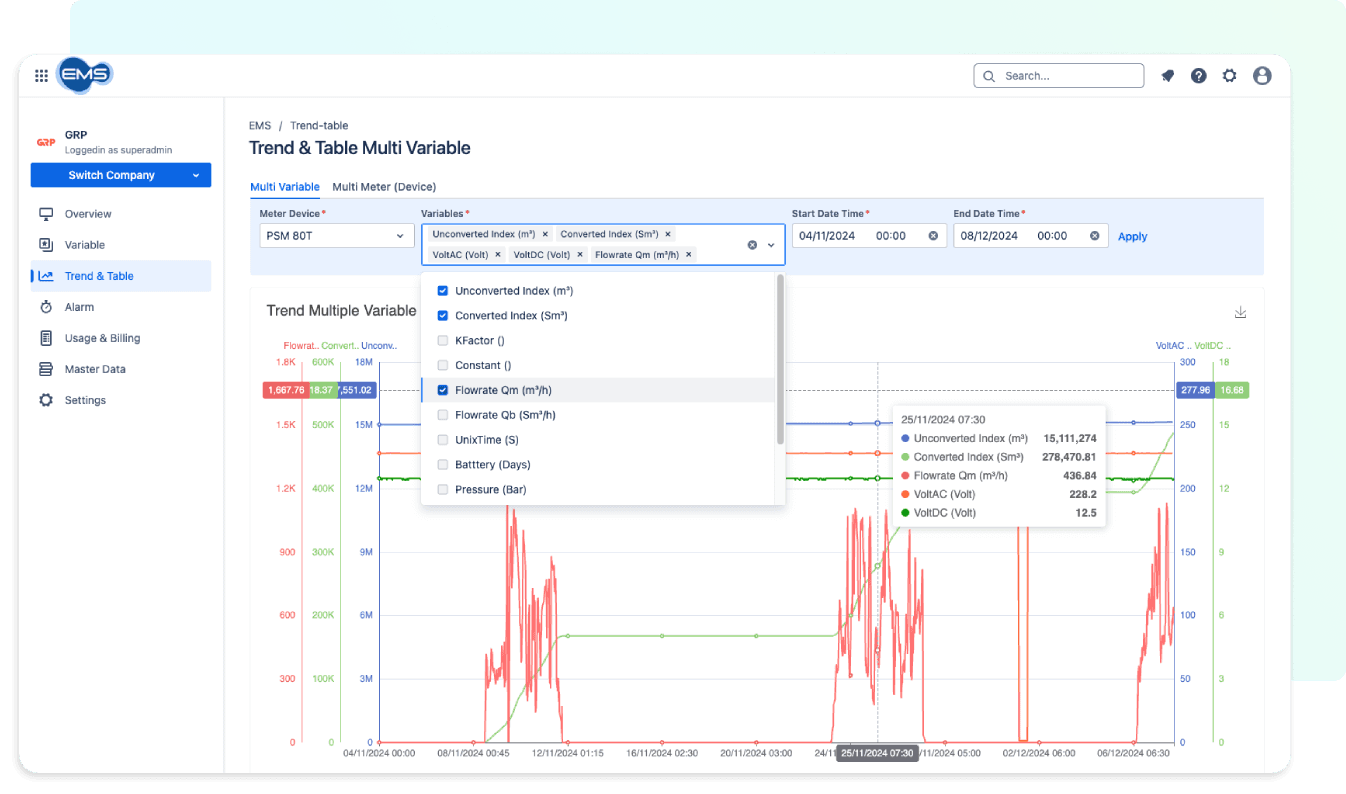This screenshot has height=794, width=1346.
Task: Check the Flowrate Qb (Sm³/h) option
Action: 443,415
